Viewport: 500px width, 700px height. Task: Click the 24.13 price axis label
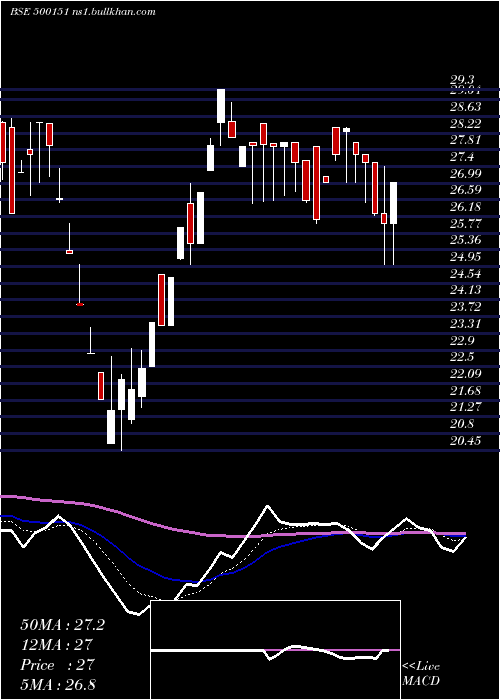tap(465, 291)
